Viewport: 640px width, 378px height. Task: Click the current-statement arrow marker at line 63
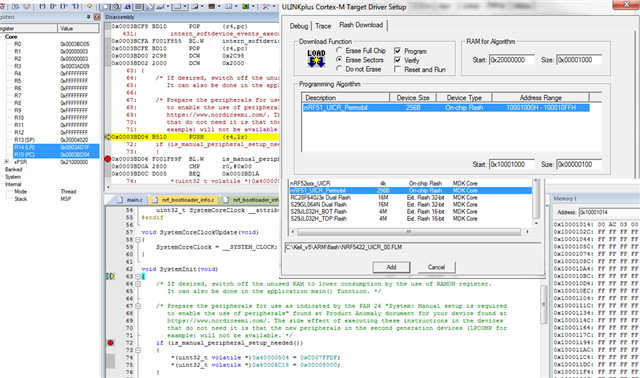pos(110,276)
